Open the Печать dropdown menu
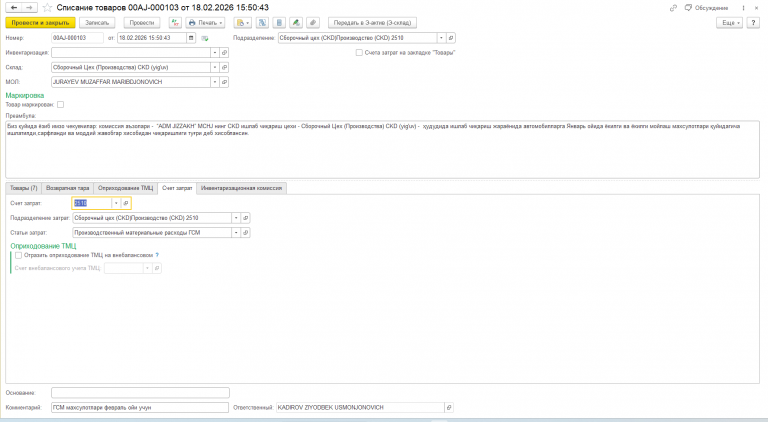Viewport: 768px width, 422px height. point(205,23)
